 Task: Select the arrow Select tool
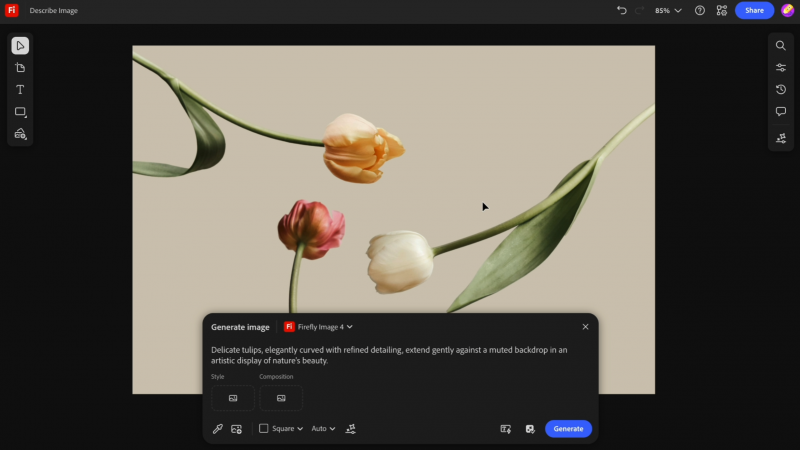(x=20, y=46)
